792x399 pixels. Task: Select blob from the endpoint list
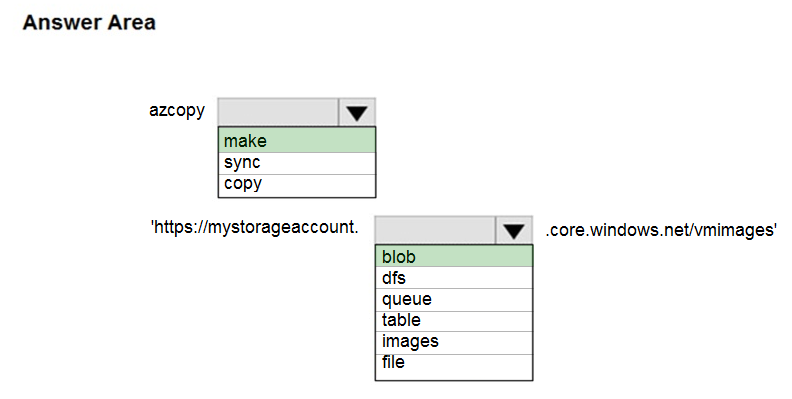pyautogui.click(x=454, y=256)
